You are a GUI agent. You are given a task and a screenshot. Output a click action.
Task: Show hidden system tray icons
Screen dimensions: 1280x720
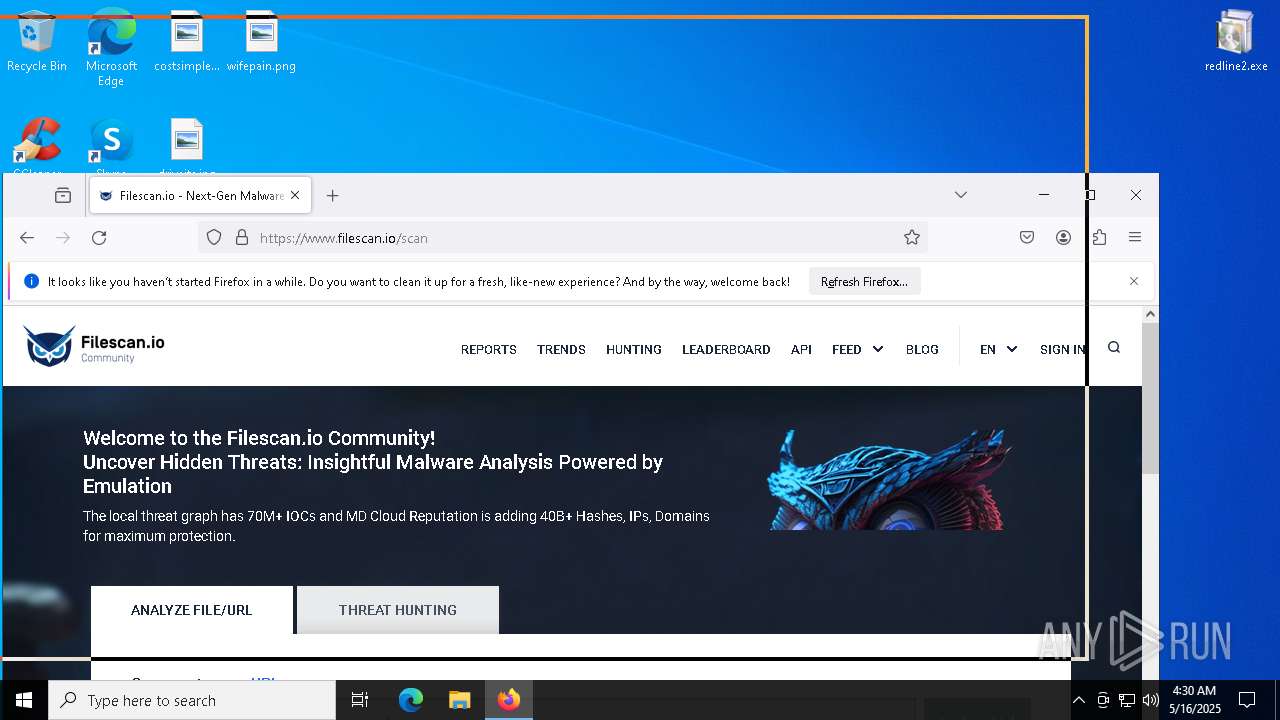click(1079, 700)
